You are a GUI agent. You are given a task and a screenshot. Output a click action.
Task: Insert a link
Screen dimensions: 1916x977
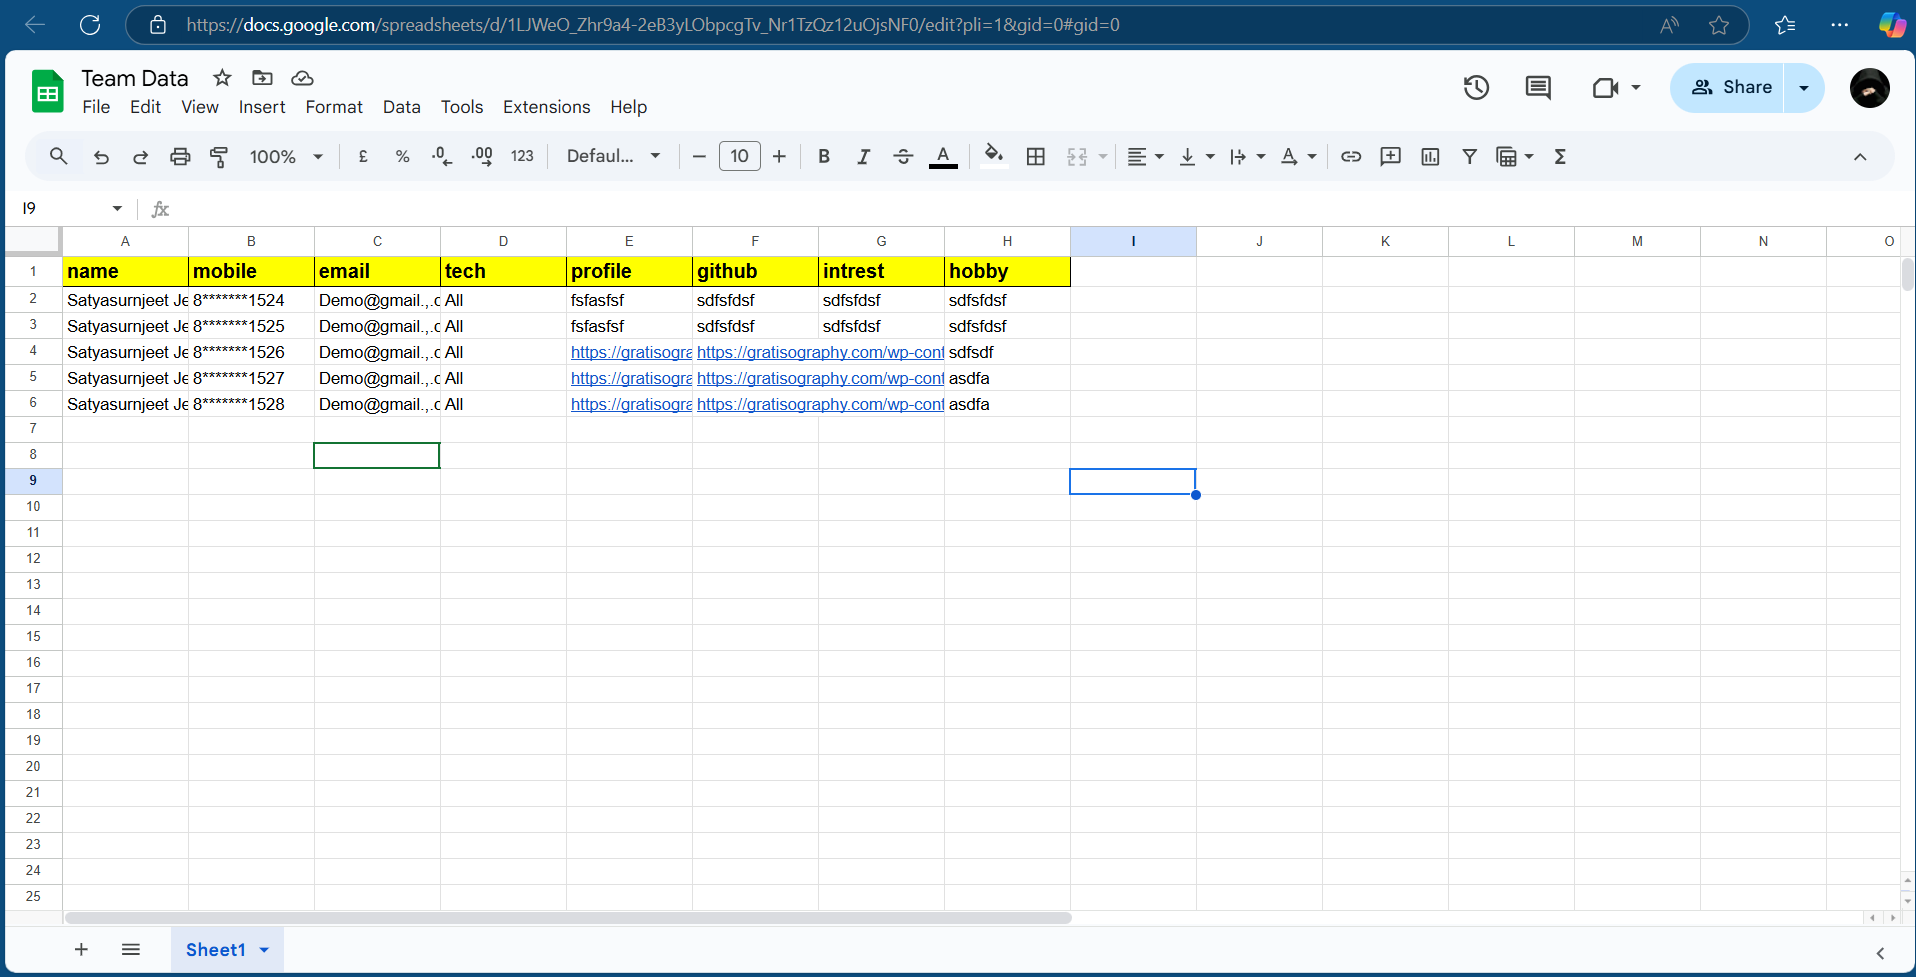tap(1351, 156)
